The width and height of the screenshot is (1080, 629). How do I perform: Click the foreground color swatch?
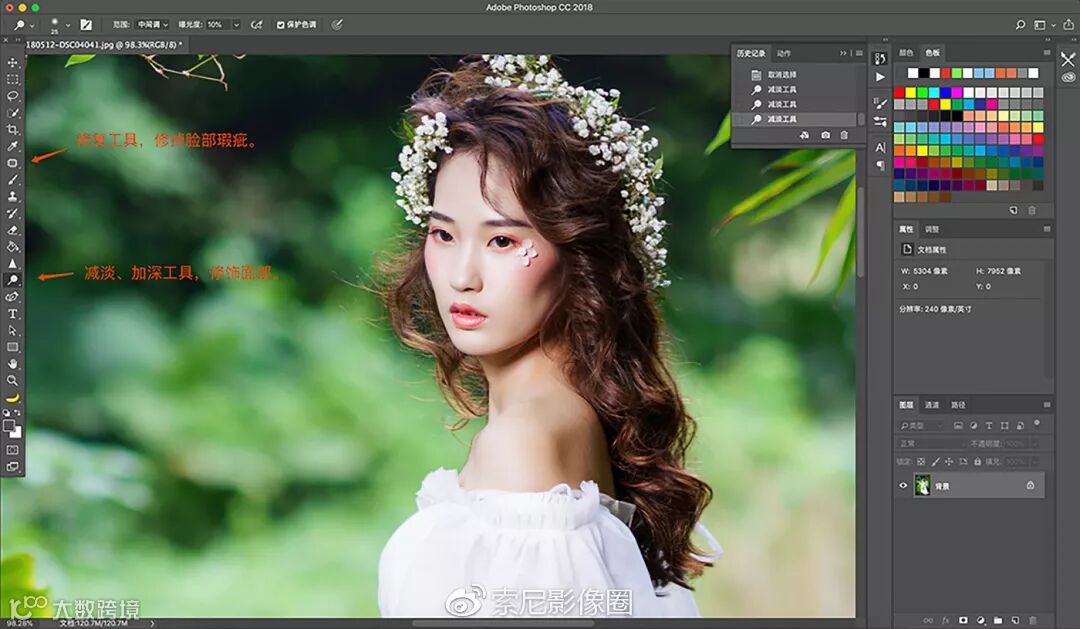(9, 426)
